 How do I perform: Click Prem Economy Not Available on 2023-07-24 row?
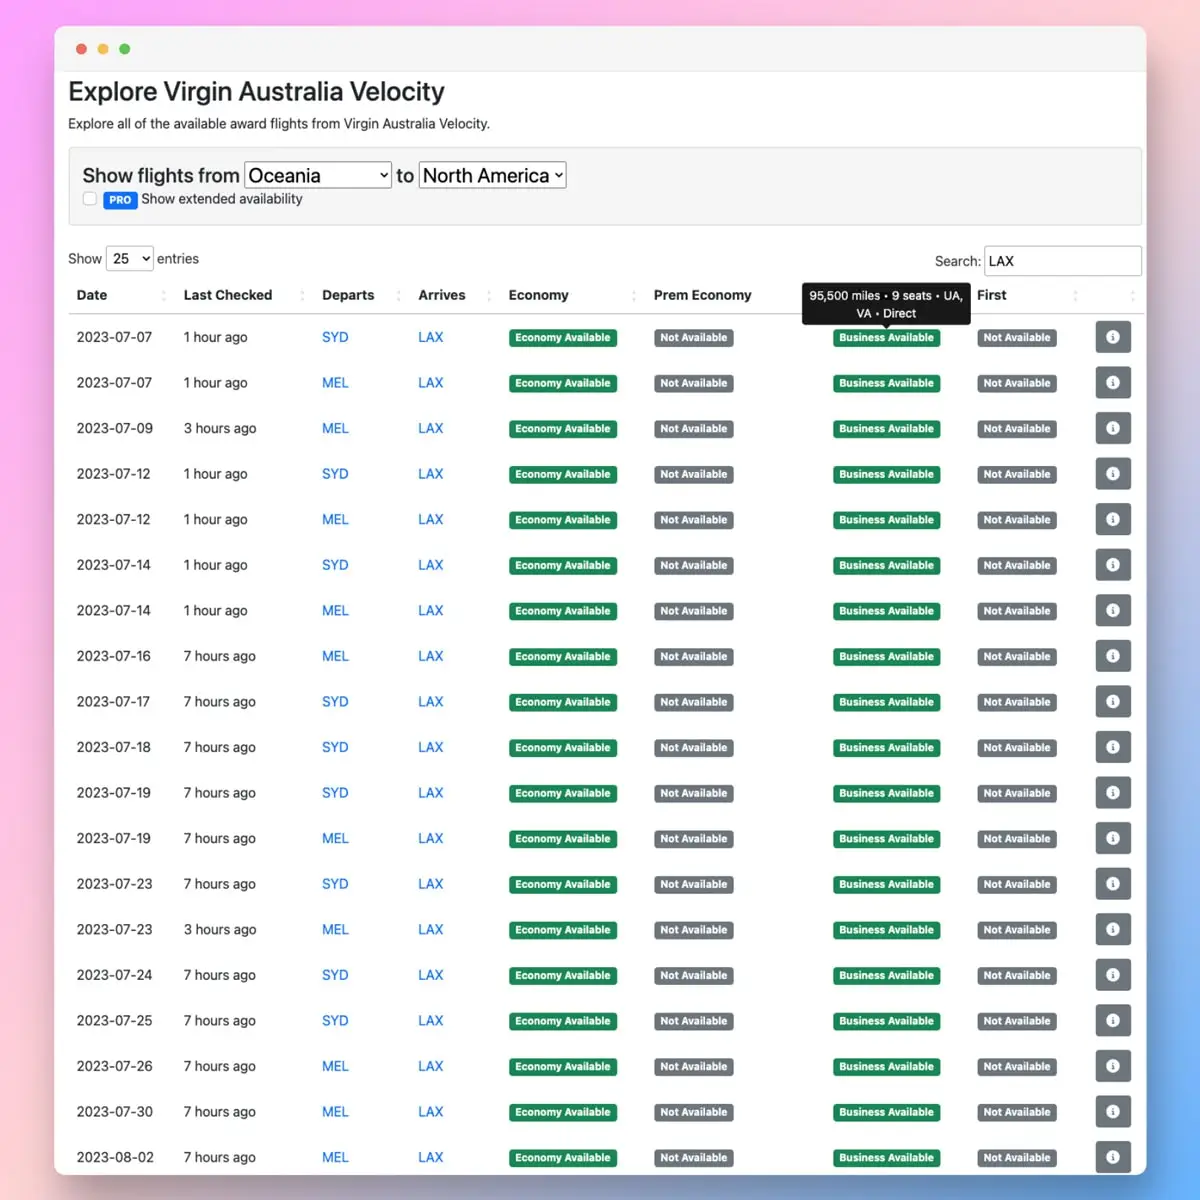click(694, 976)
